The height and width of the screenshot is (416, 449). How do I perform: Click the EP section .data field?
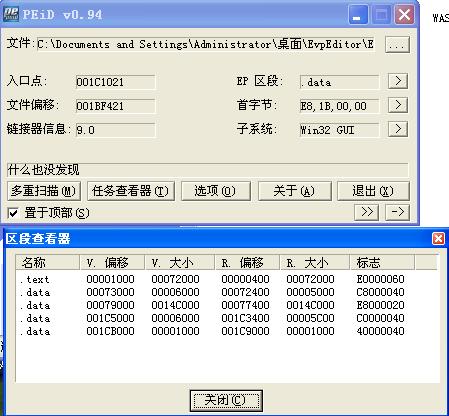tap(339, 82)
